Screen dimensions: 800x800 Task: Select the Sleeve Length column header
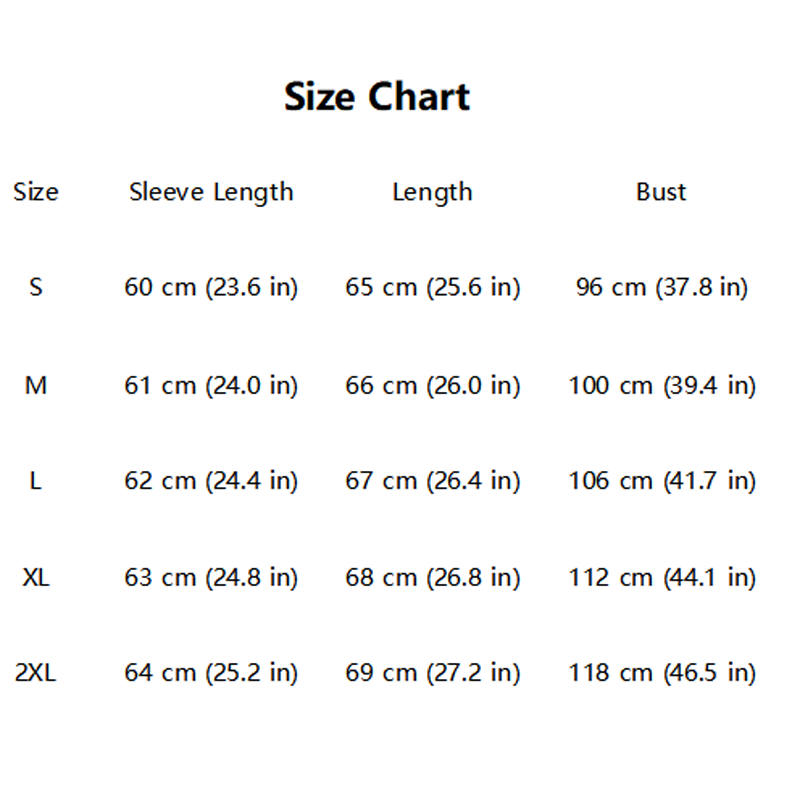pos(211,191)
